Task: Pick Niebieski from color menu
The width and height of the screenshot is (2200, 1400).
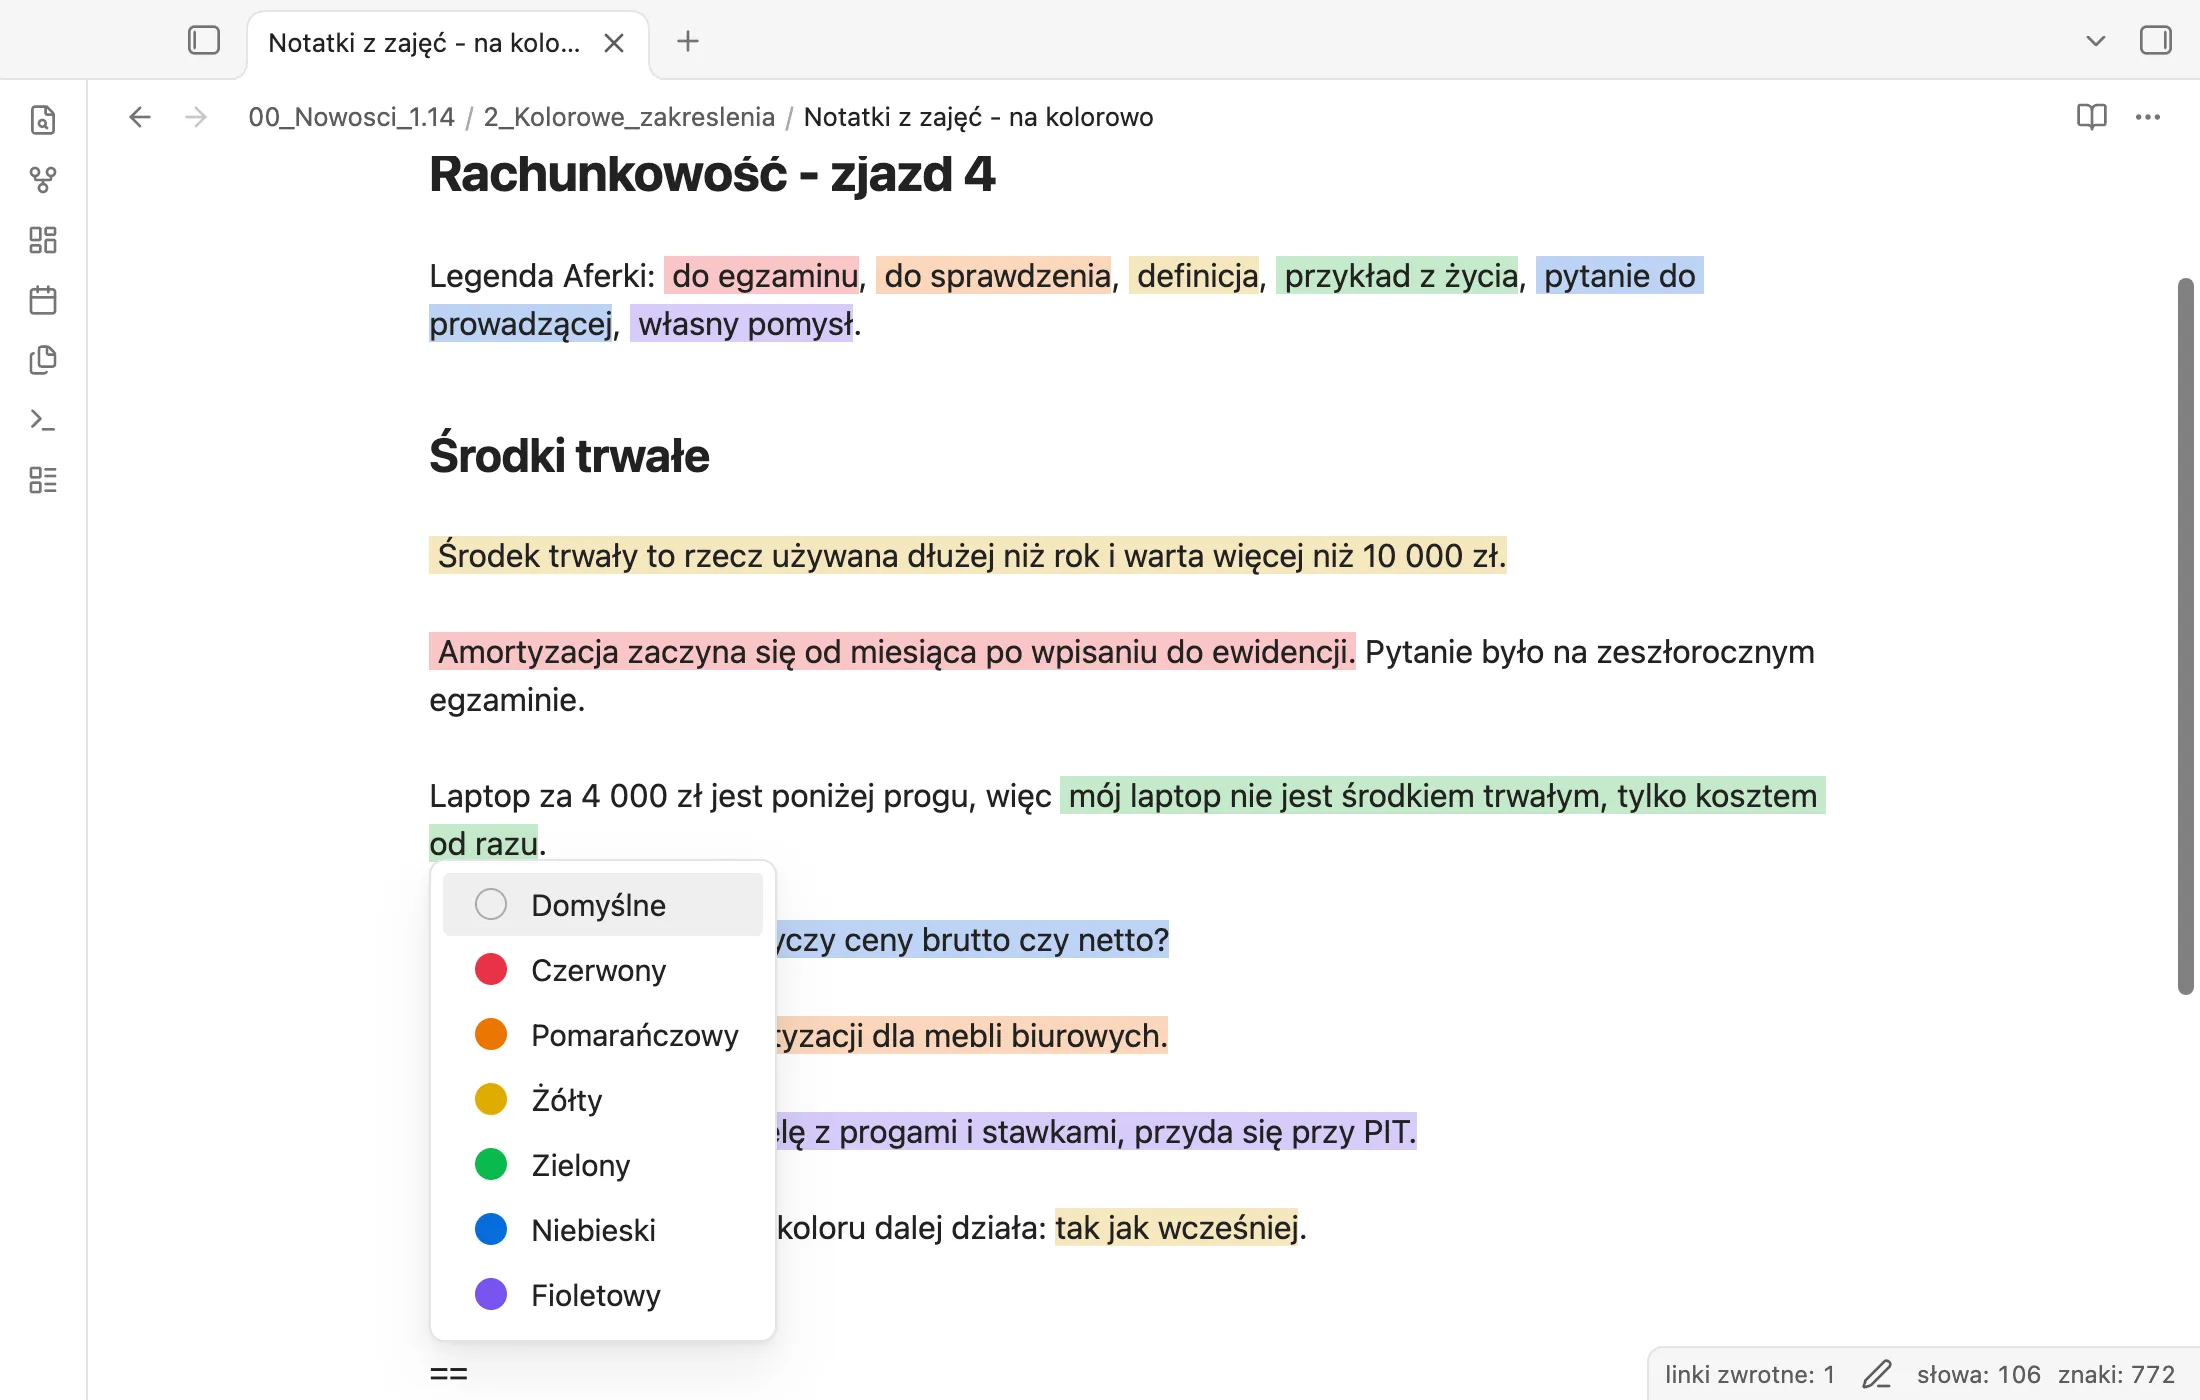Action: point(603,1230)
